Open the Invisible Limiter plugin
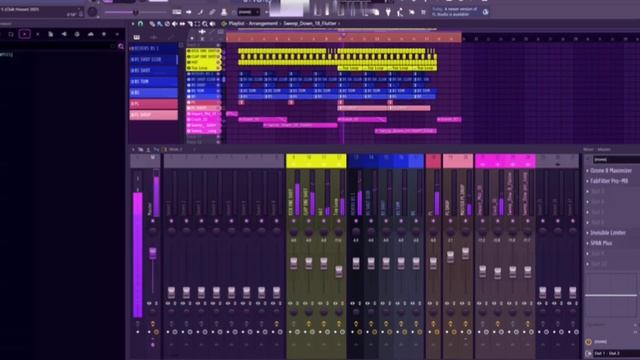The height and width of the screenshot is (360, 640). [x=608, y=233]
